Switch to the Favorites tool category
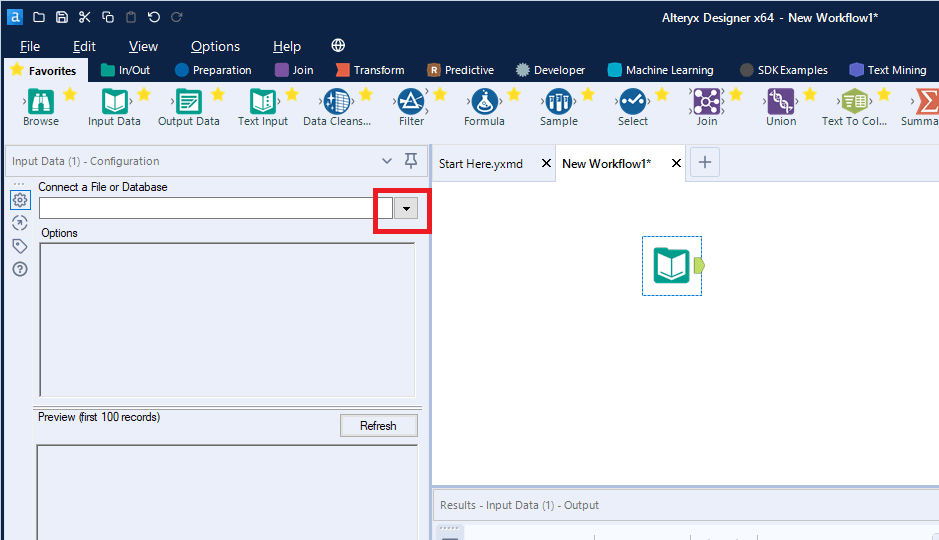Image resolution: width=939 pixels, height=540 pixels. [x=46, y=70]
